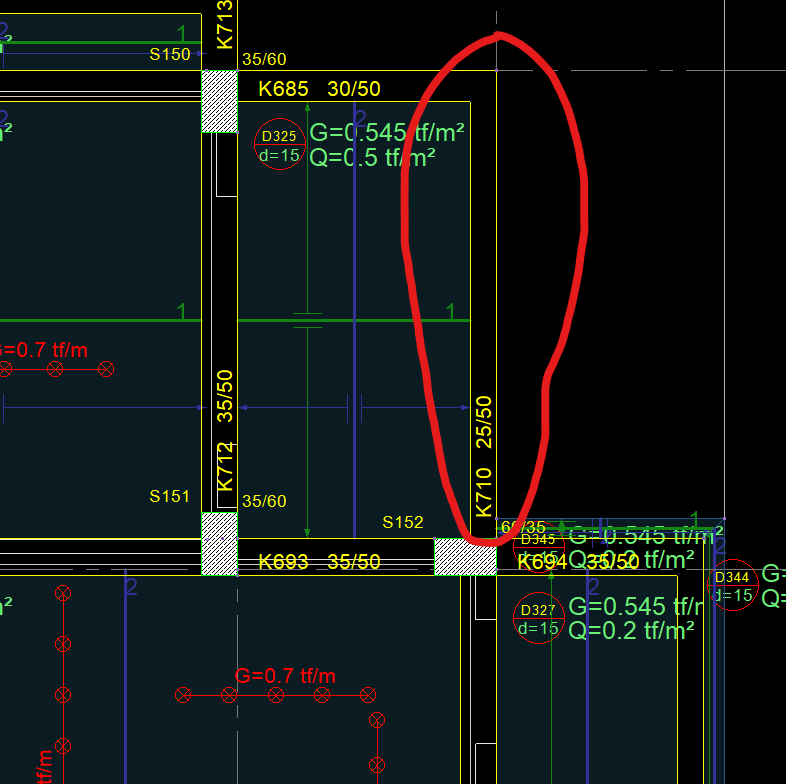The image size is (786, 784).
Task: Click the hatched column below S152 label
Action: pyautogui.click(x=465, y=557)
